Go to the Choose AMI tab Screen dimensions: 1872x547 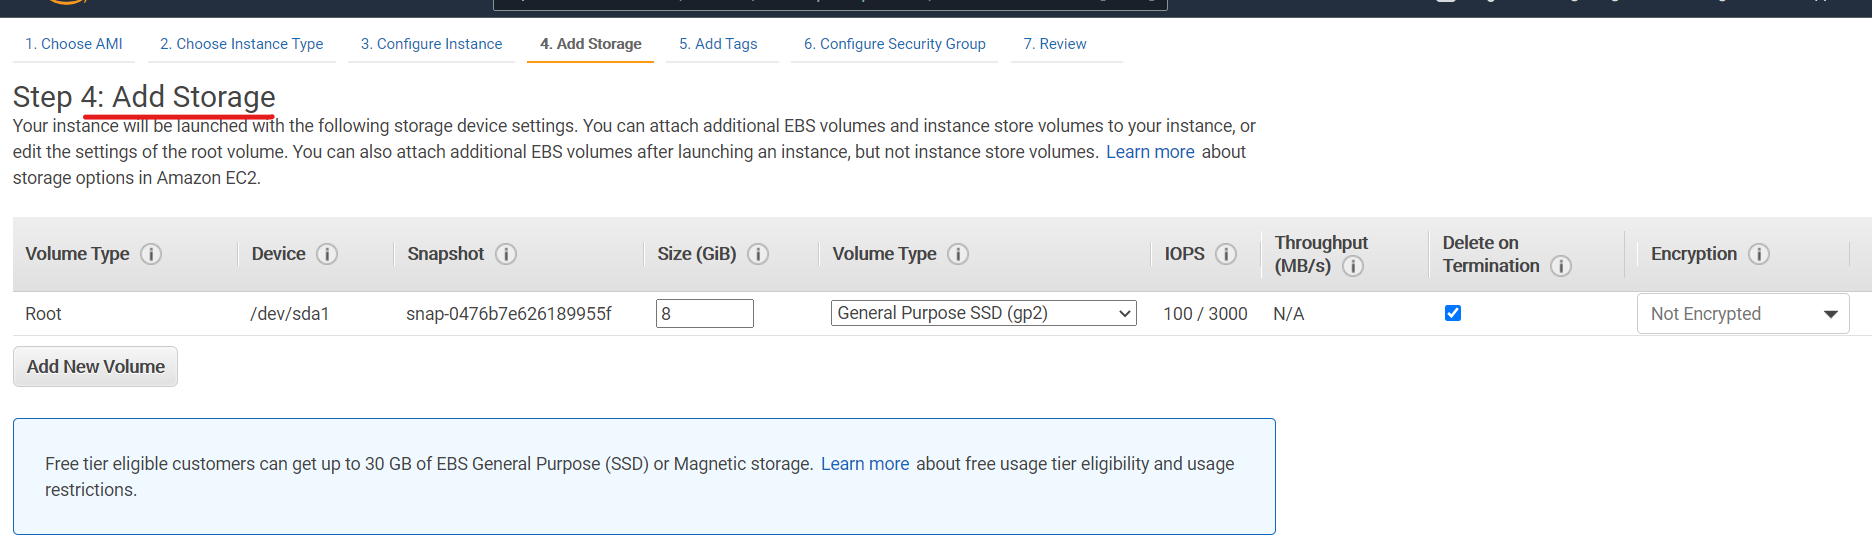point(74,44)
